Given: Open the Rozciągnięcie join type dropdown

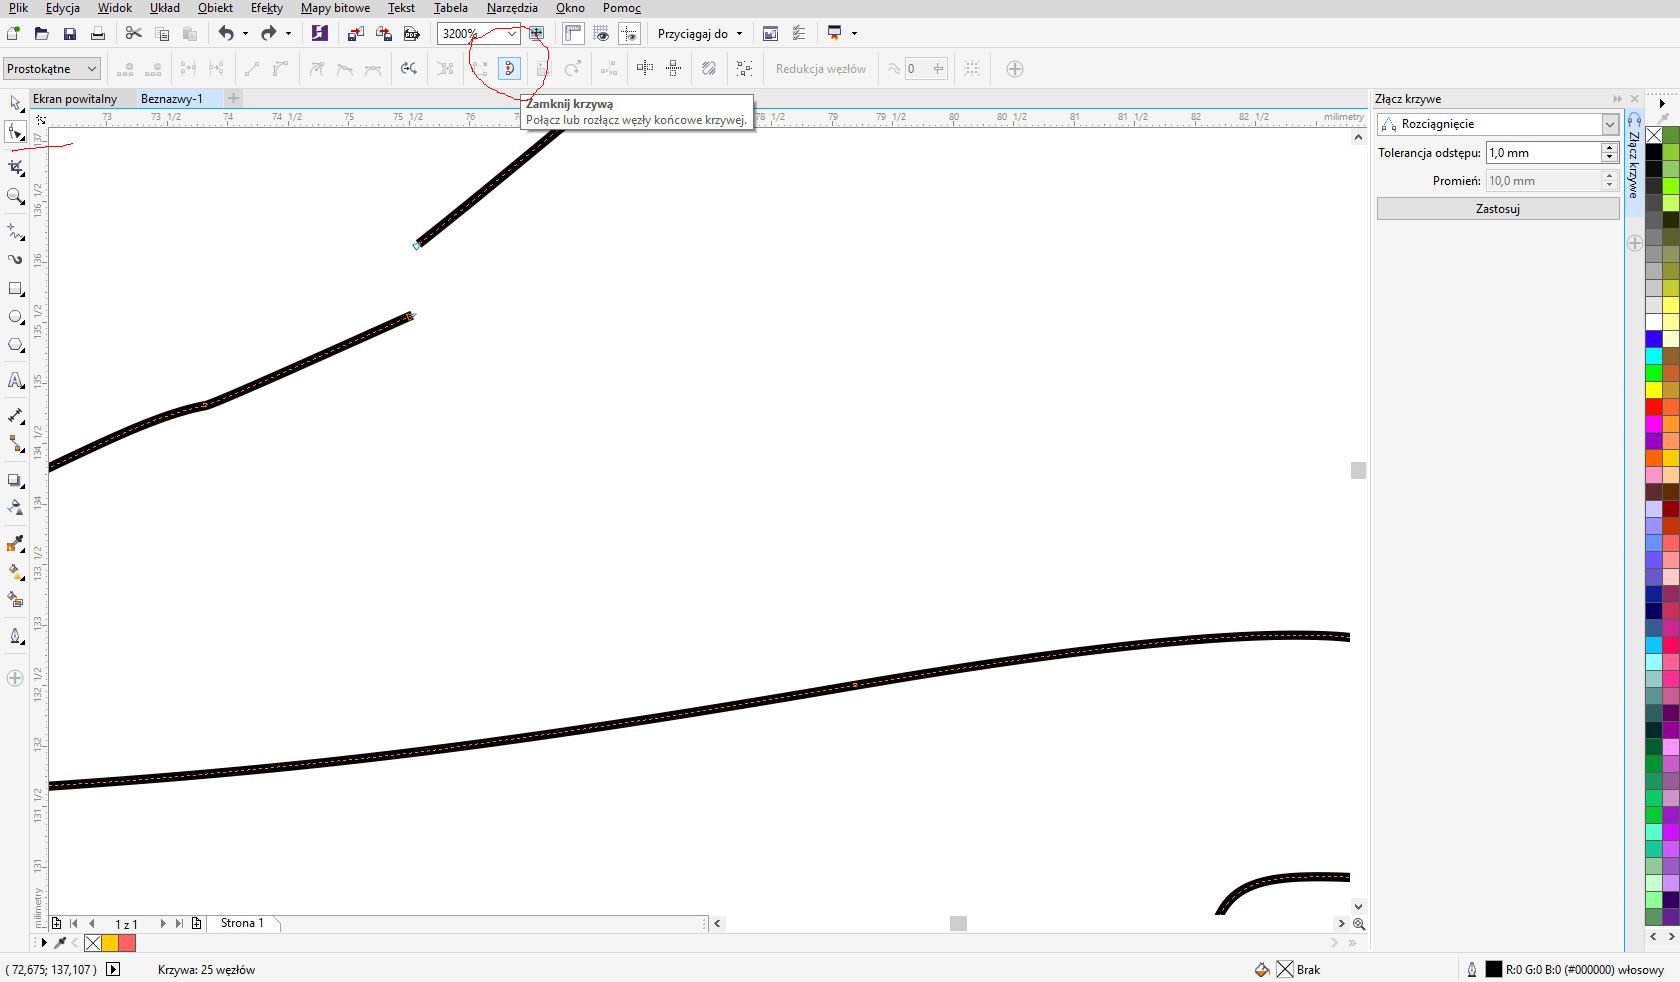Looking at the screenshot, I should point(1609,124).
